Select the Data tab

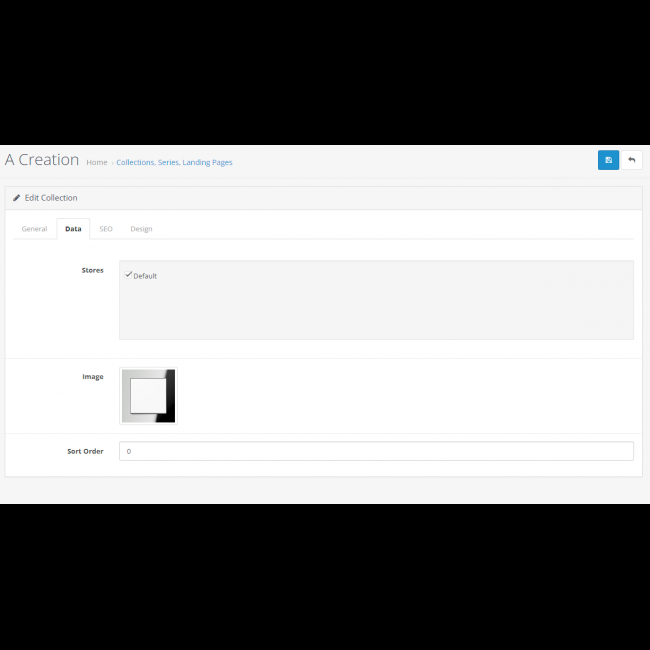(73, 229)
